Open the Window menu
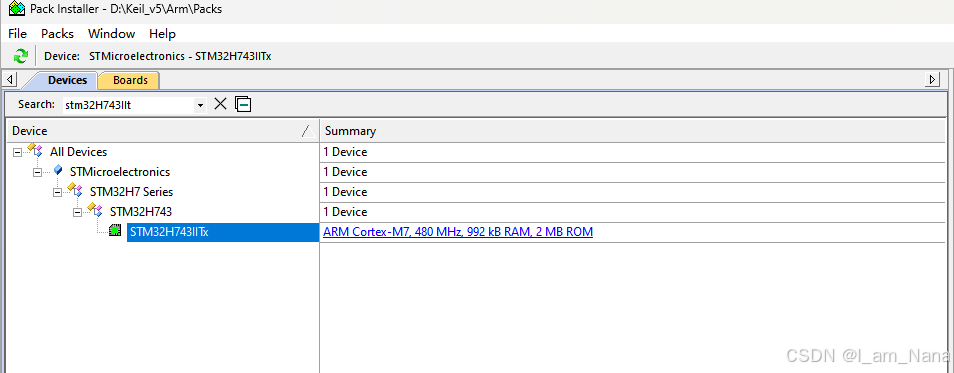The height and width of the screenshot is (373, 954). (111, 33)
